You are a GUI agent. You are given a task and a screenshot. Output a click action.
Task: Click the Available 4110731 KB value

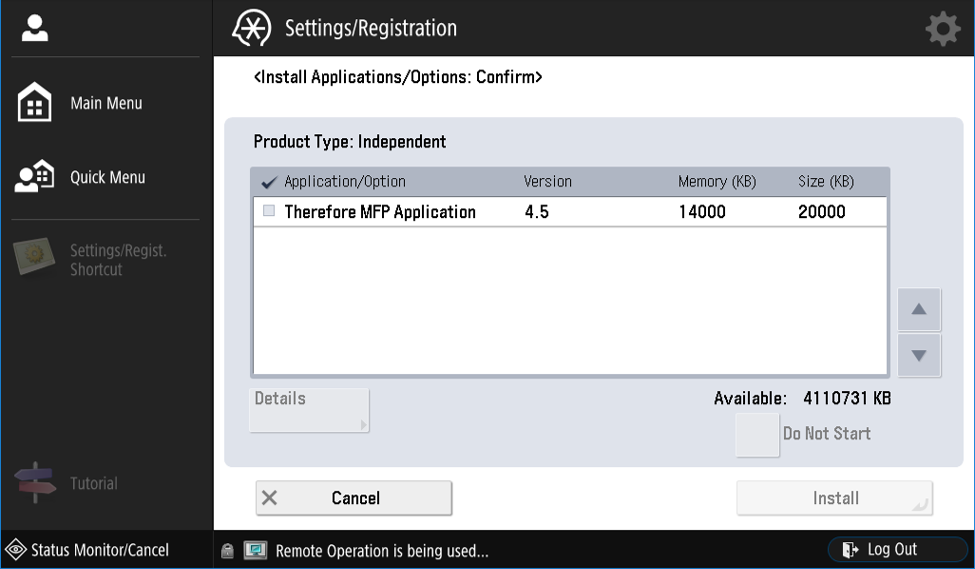pyautogui.click(x=846, y=398)
